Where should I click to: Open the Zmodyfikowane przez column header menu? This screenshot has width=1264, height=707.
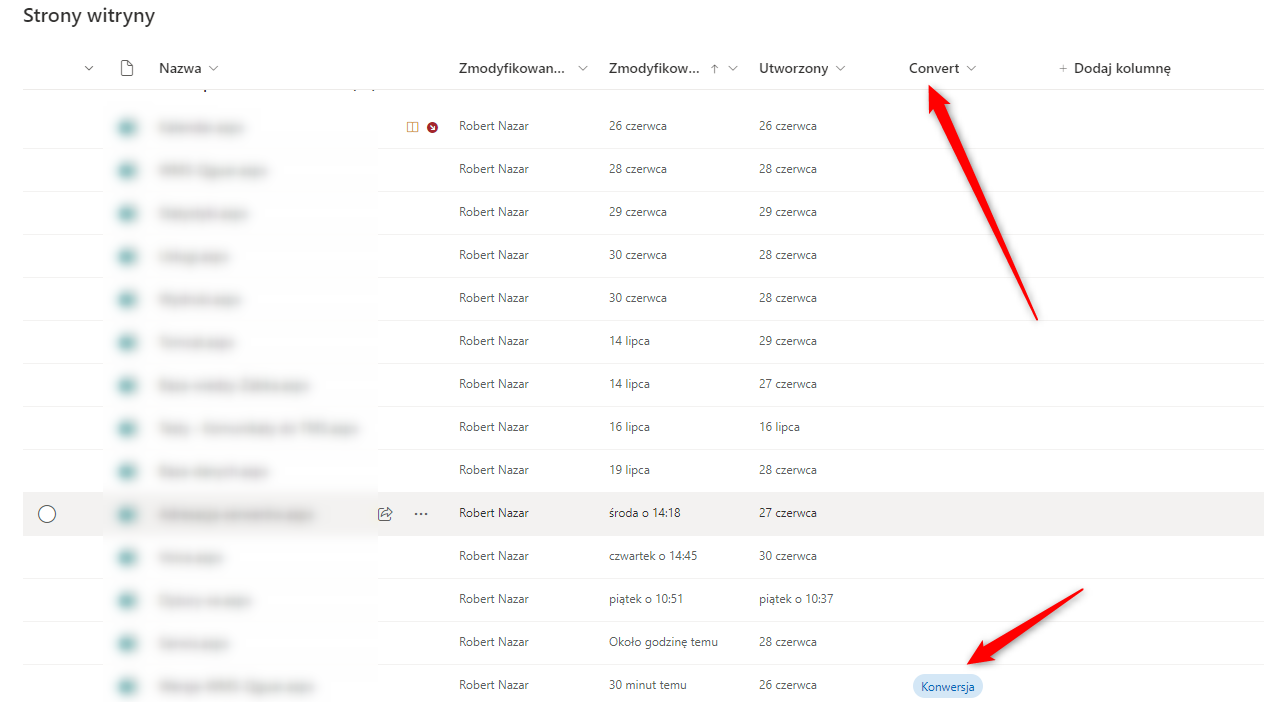click(x=583, y=69)
